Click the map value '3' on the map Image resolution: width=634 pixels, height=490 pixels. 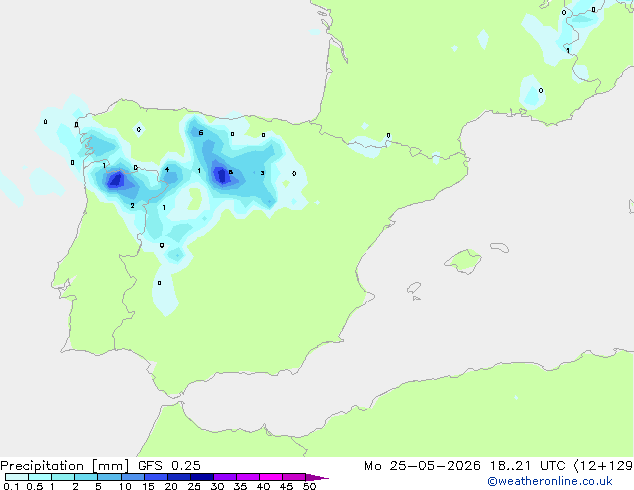pos(262,173)
